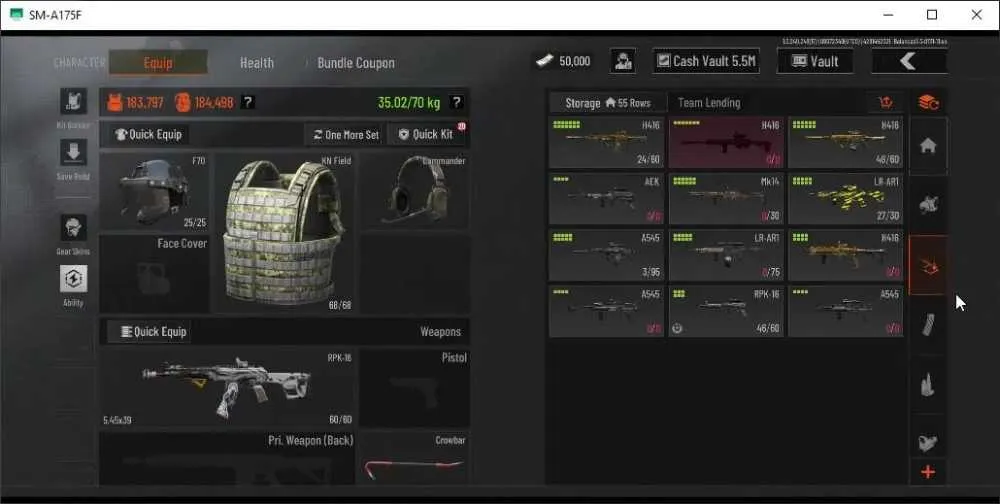The width and height of the screenshot is (1000, 504).
Task: Select the equipped RPK-16 primary weapon
Action: 227,387
